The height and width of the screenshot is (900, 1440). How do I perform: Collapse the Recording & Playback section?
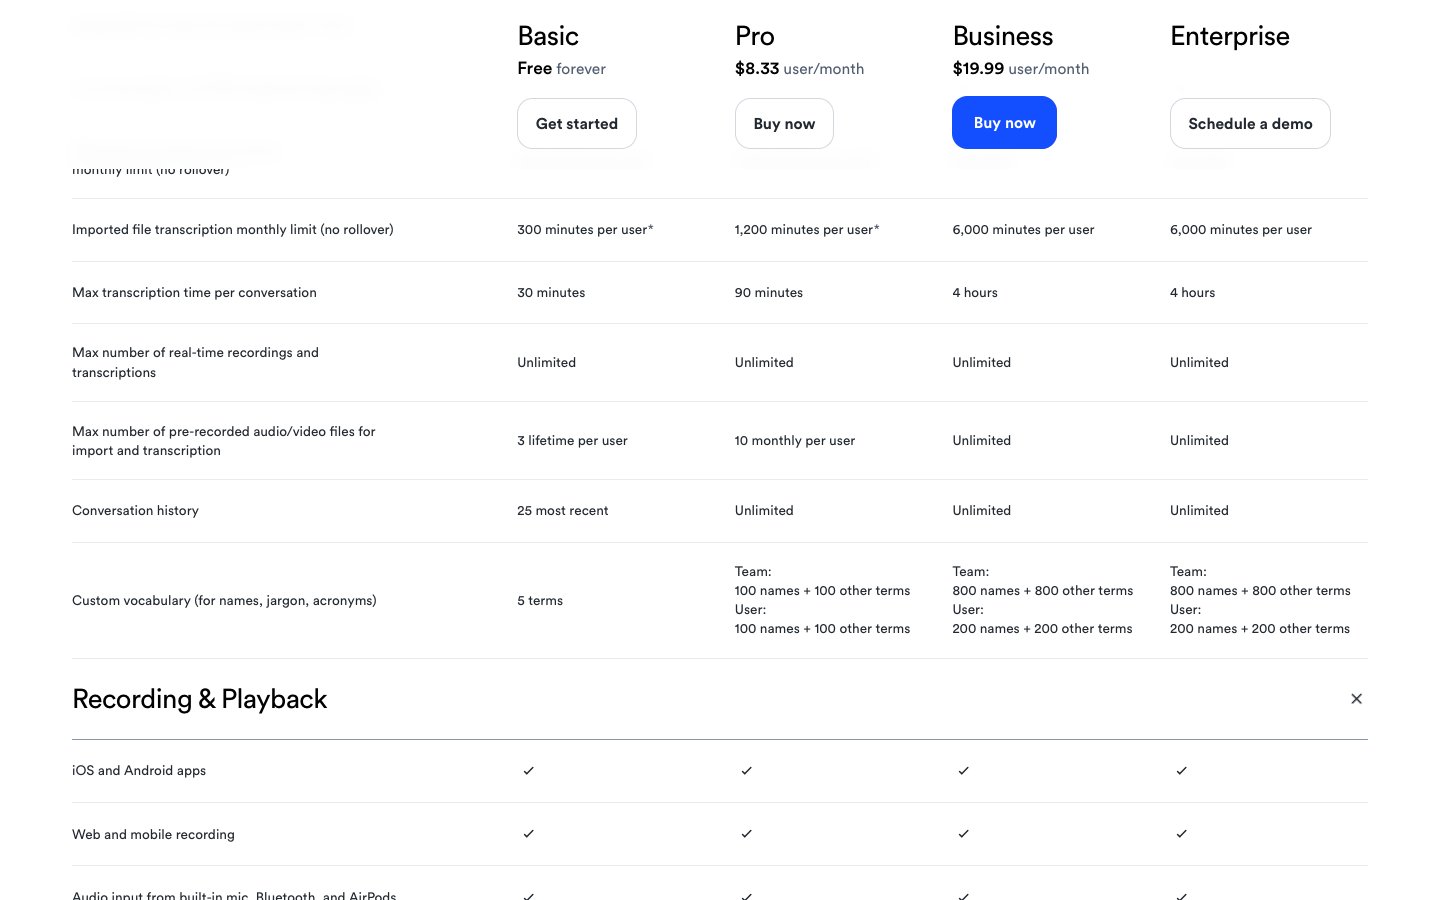pos(1356,699)
